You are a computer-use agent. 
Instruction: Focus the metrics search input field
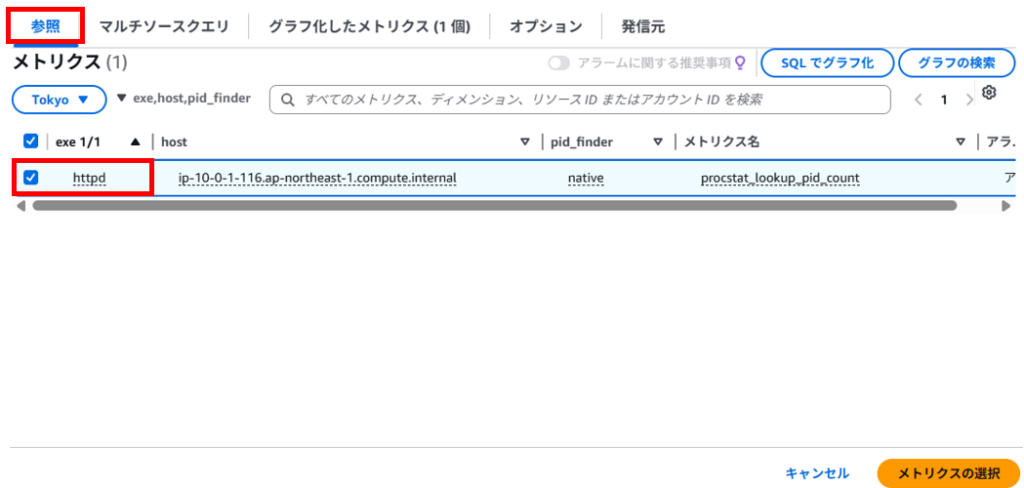tap(580, 100)
